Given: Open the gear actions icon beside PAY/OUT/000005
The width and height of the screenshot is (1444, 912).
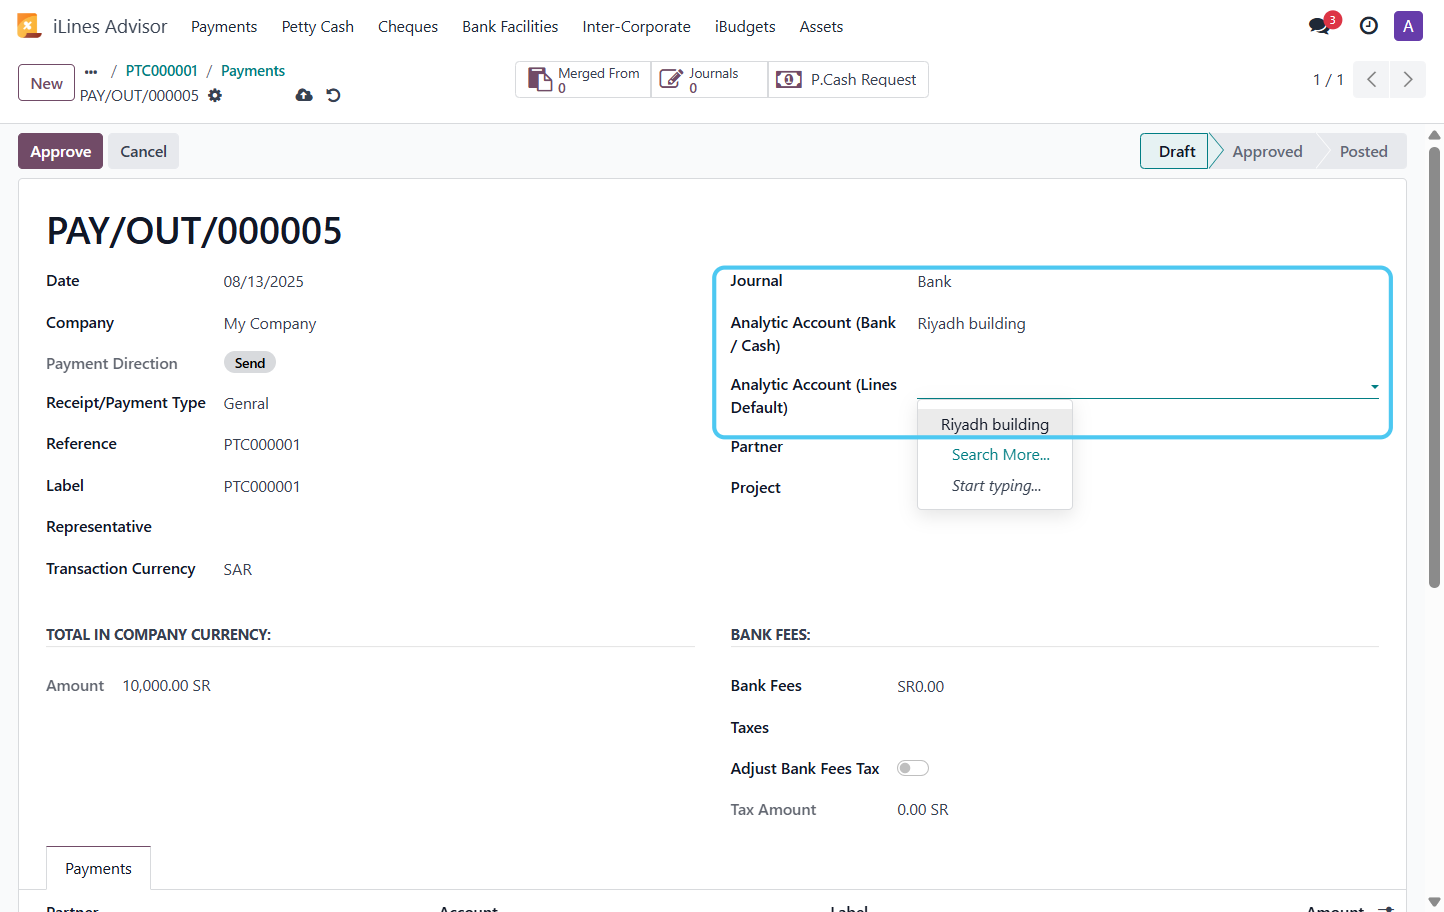Looking at the screenshot, I should click(215, 96).
